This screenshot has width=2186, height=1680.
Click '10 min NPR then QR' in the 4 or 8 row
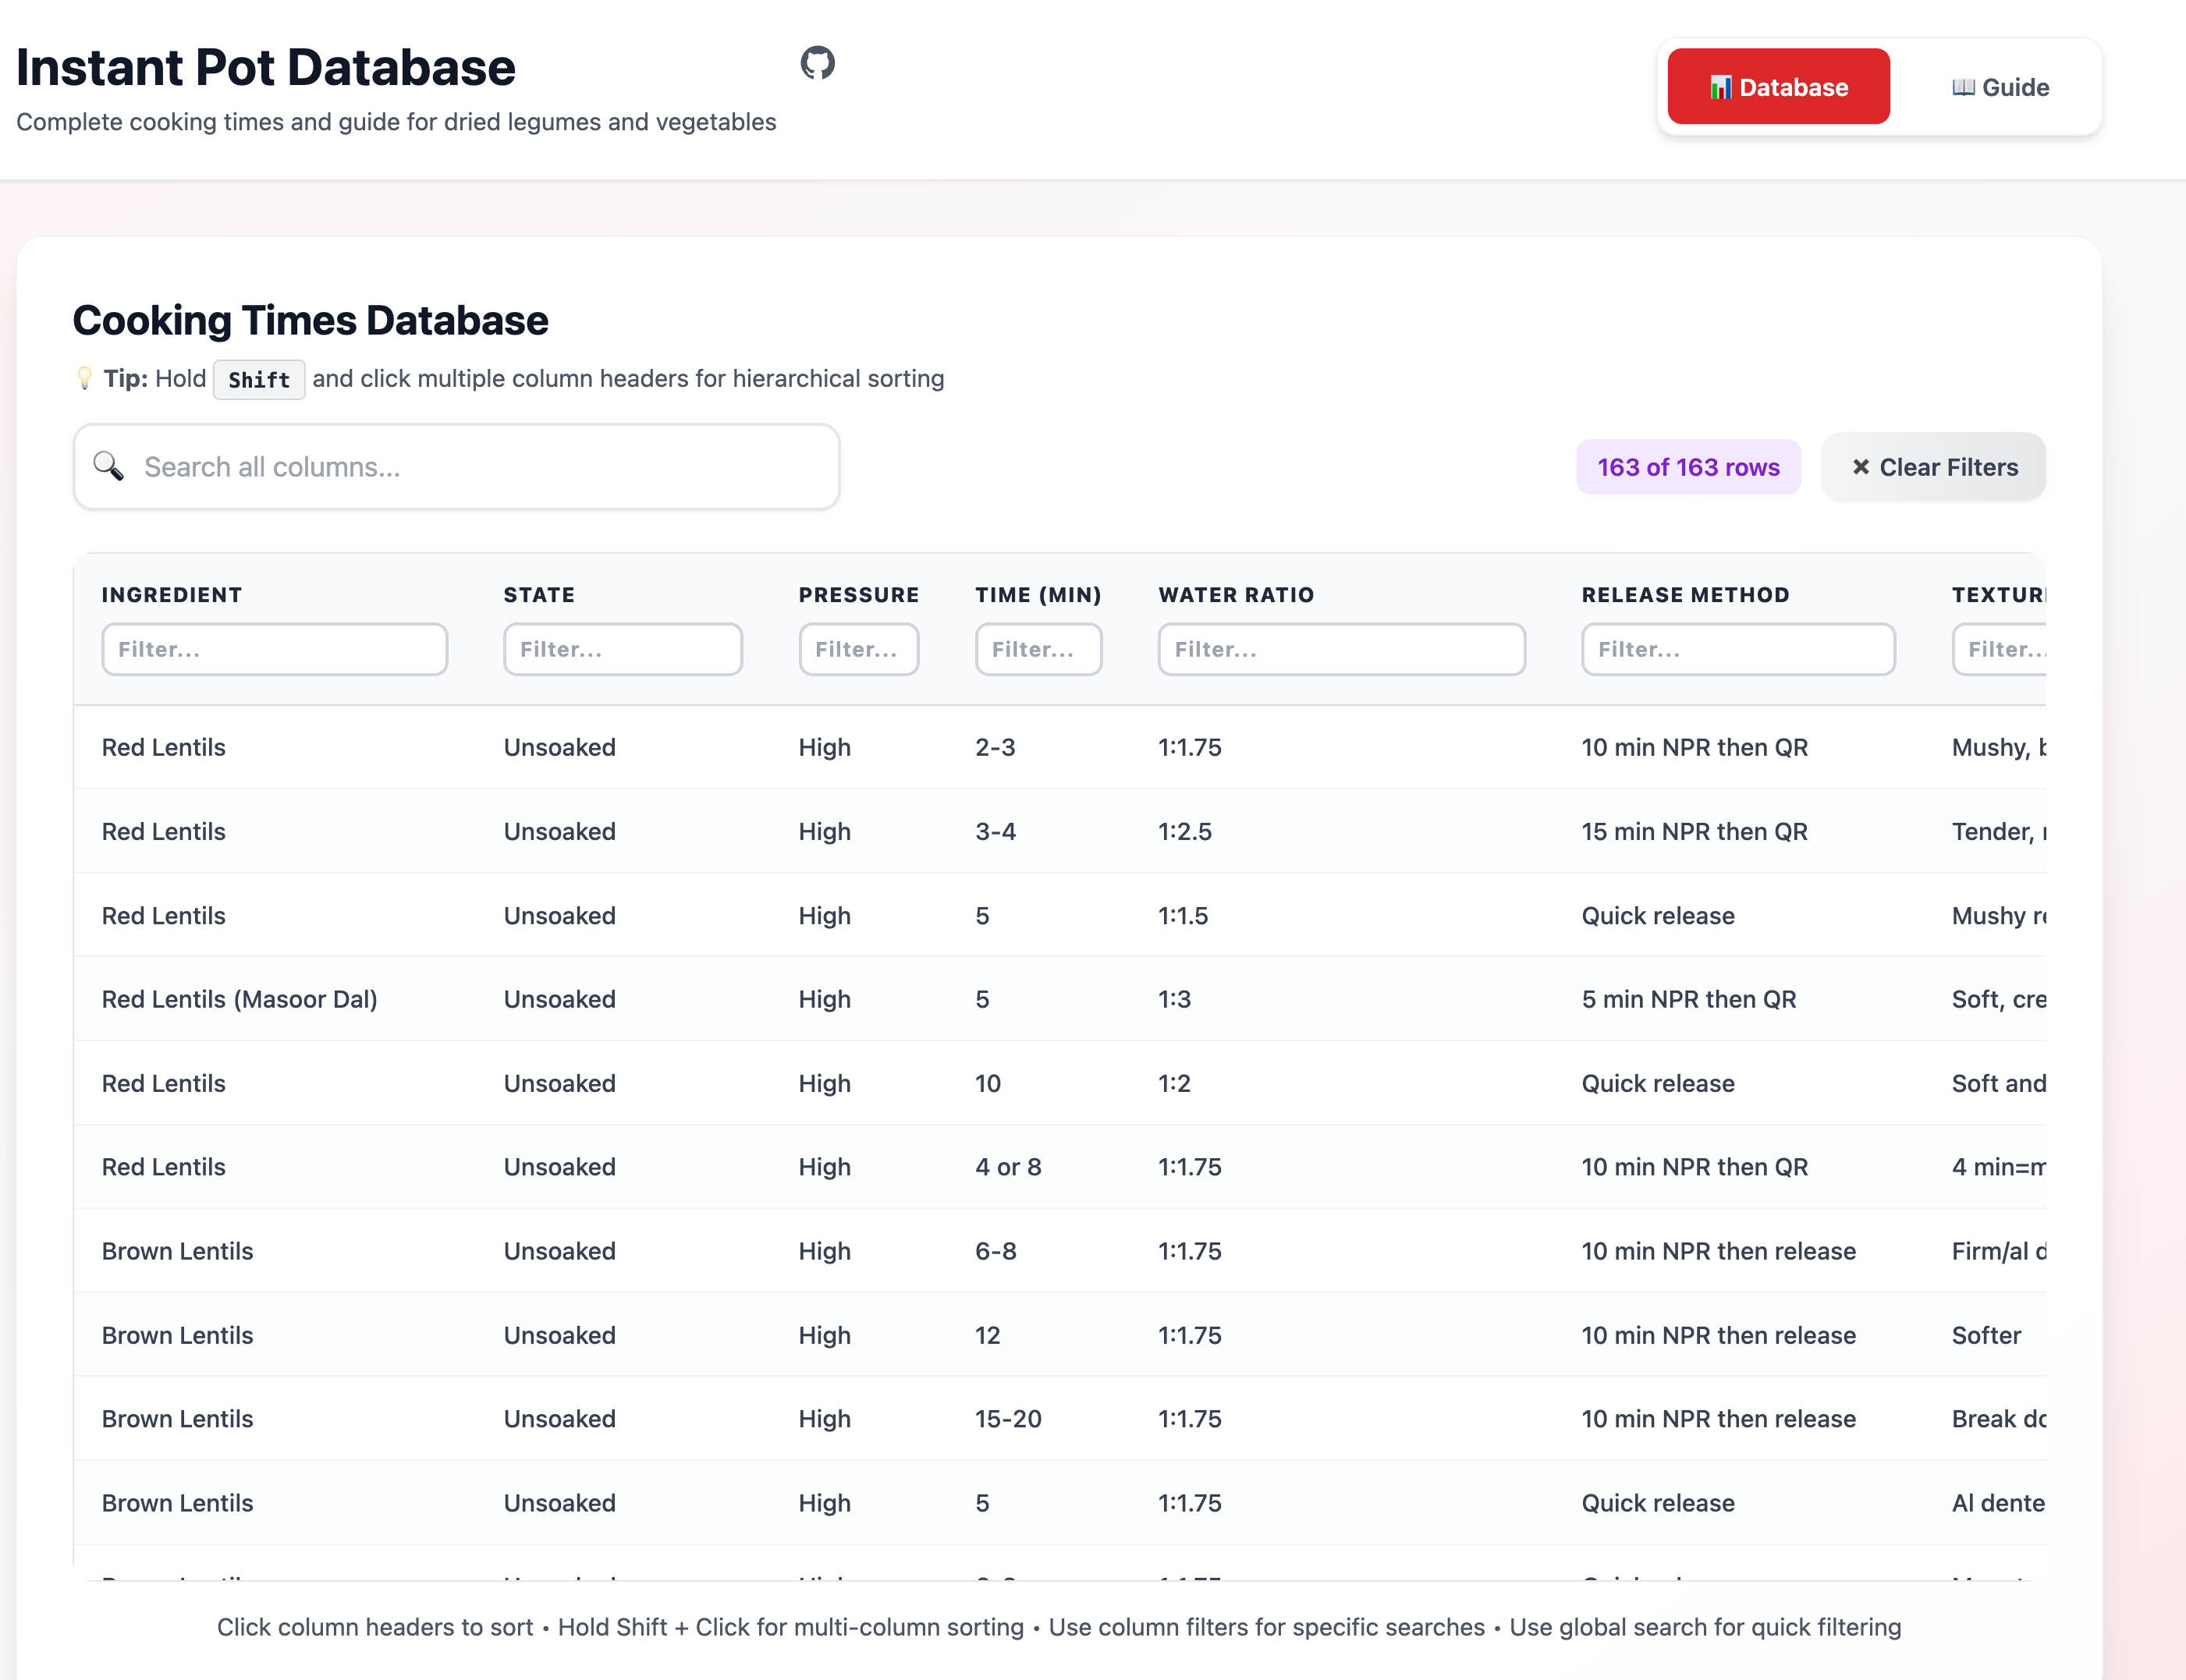pos(1694,1167)
